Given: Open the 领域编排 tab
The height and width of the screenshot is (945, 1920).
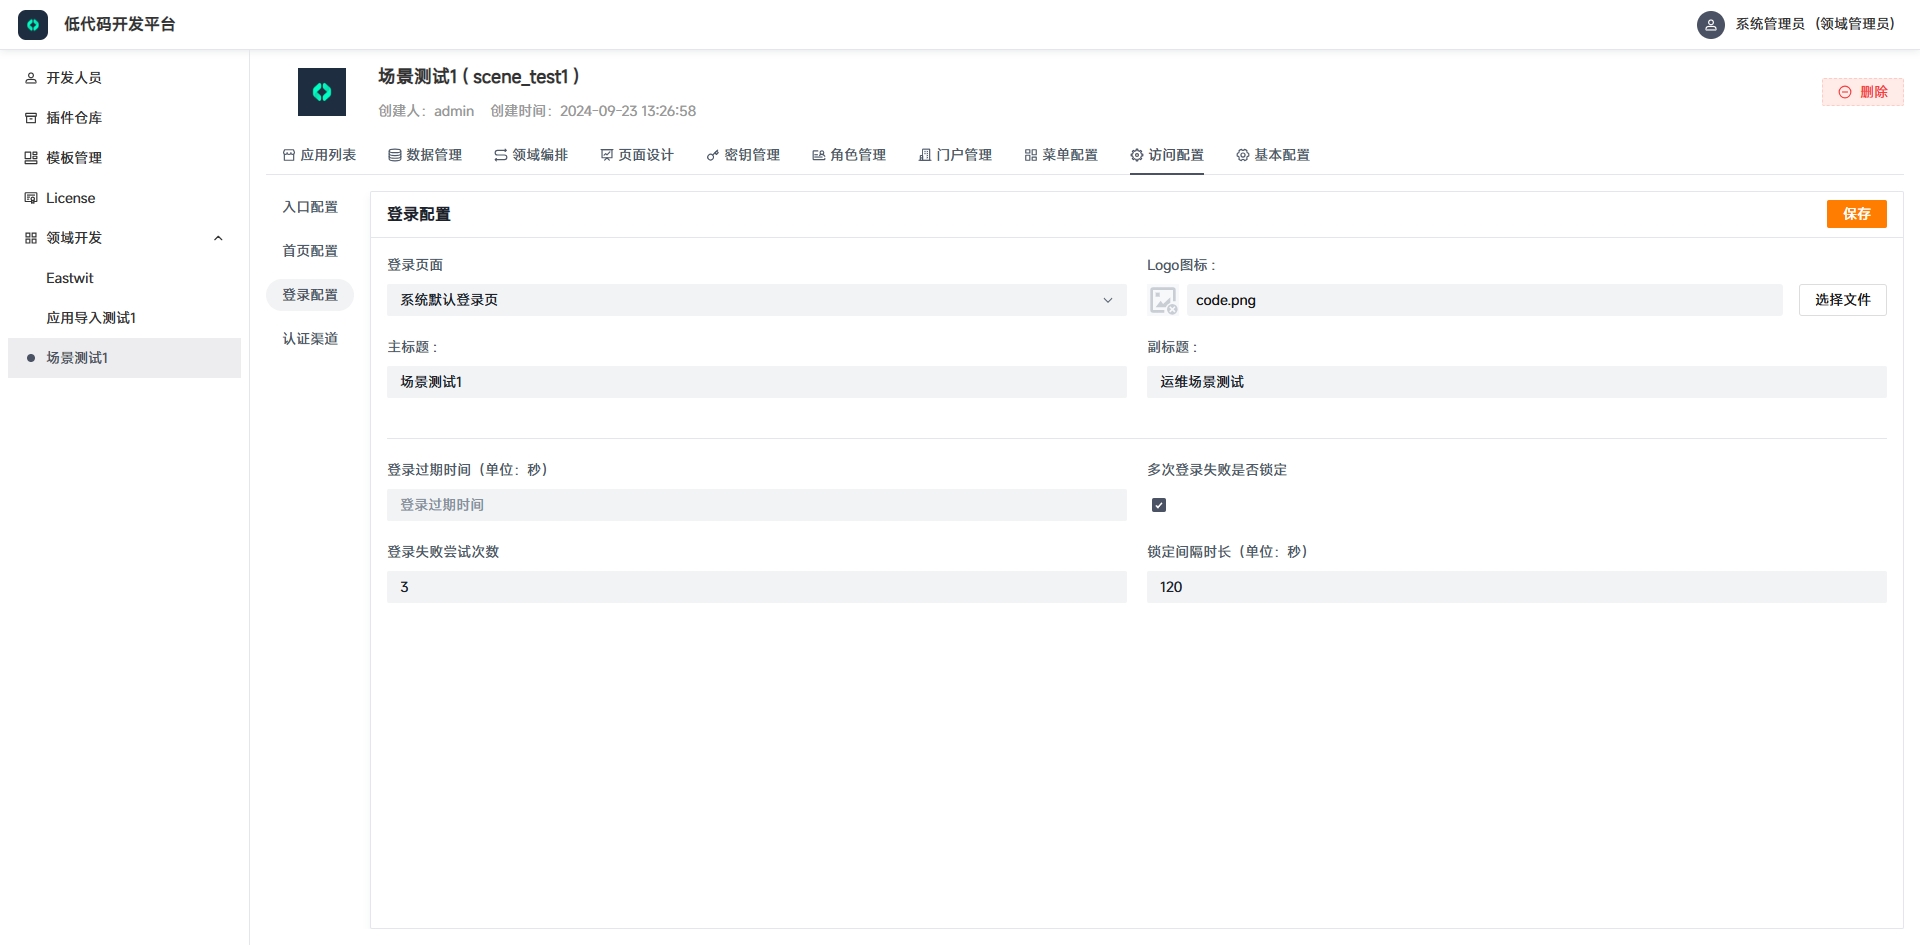Looking at the screenshot, I should 531,155.
